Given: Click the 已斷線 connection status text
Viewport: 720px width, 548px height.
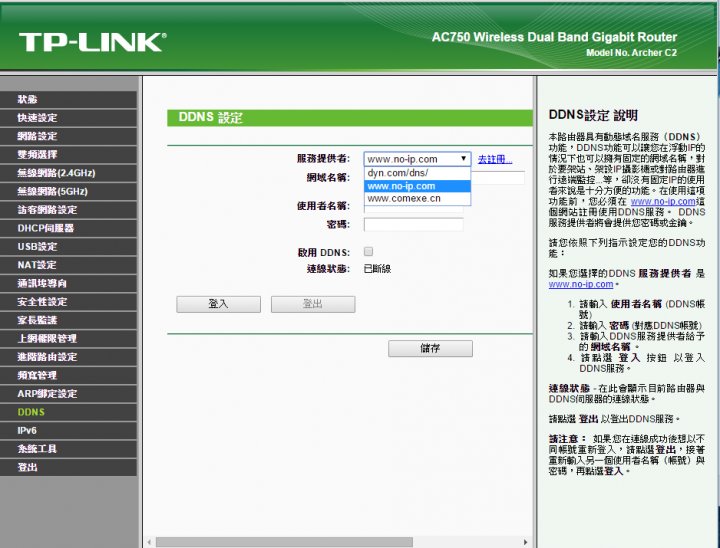Looking at the screenshot, I should pyautogui.click(x=377, y=269).
